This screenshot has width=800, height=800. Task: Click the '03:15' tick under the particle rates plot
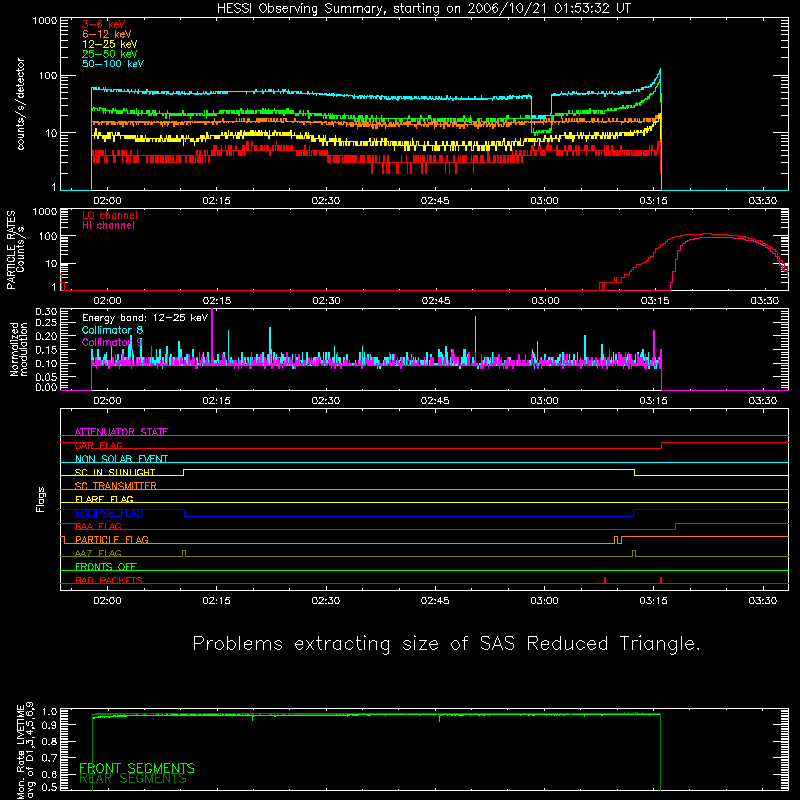point(655,301)
